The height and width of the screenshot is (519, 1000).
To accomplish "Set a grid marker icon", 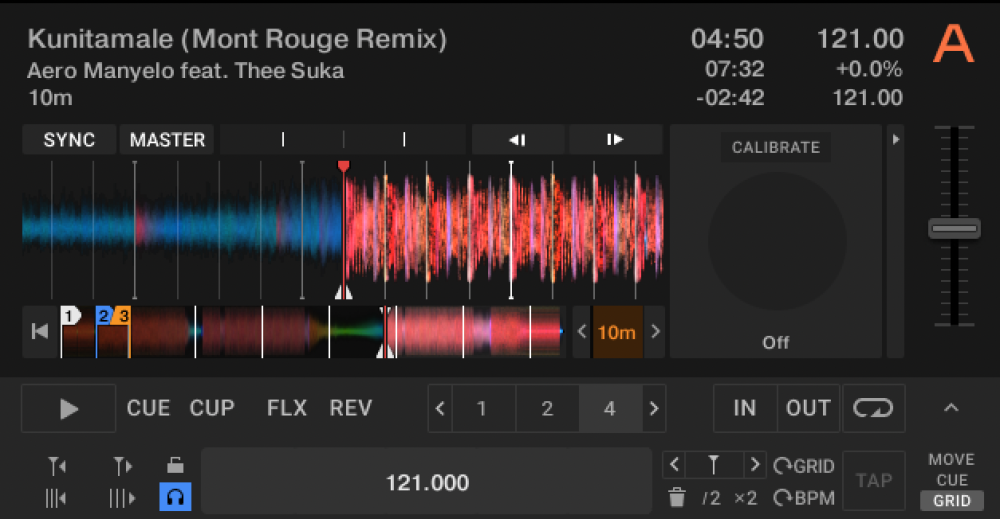I will [714, 465].
